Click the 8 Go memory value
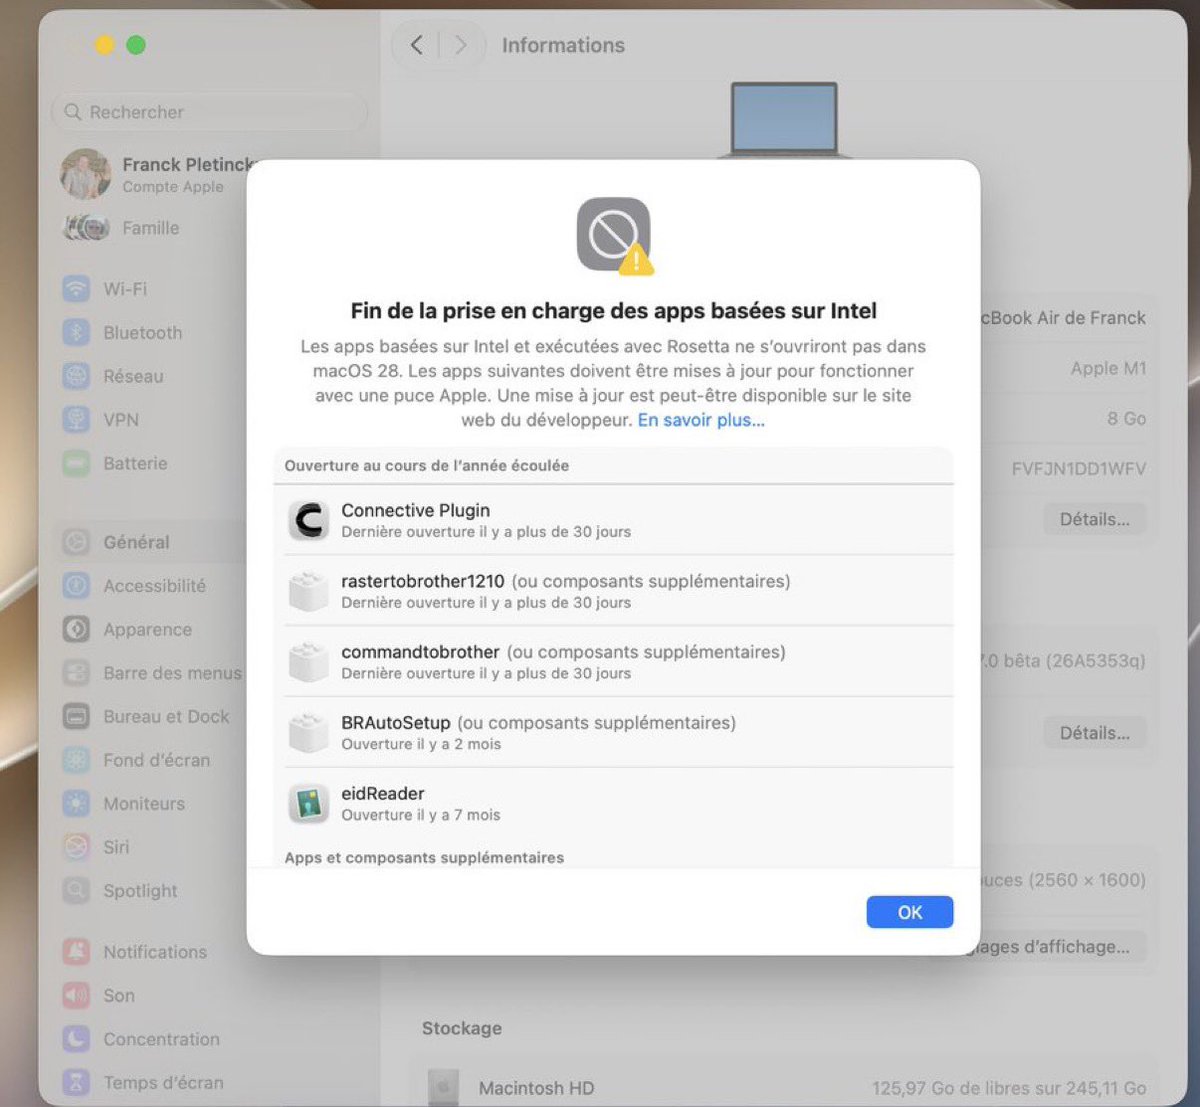The image size is (1200, 1107). coord(1127,418)
